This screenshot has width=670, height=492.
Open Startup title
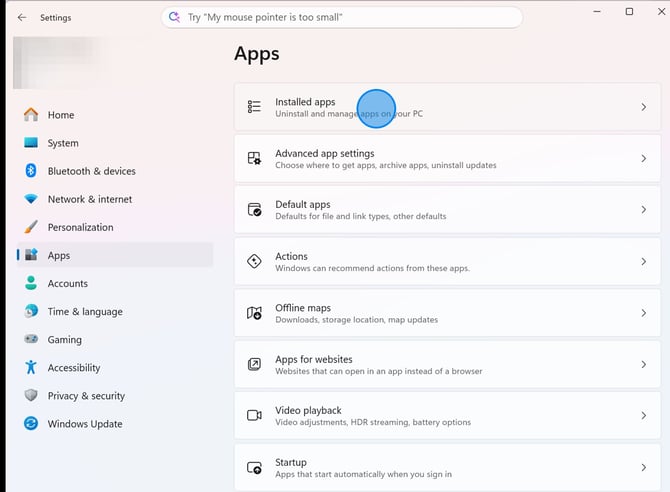click(x=291, y=462)
